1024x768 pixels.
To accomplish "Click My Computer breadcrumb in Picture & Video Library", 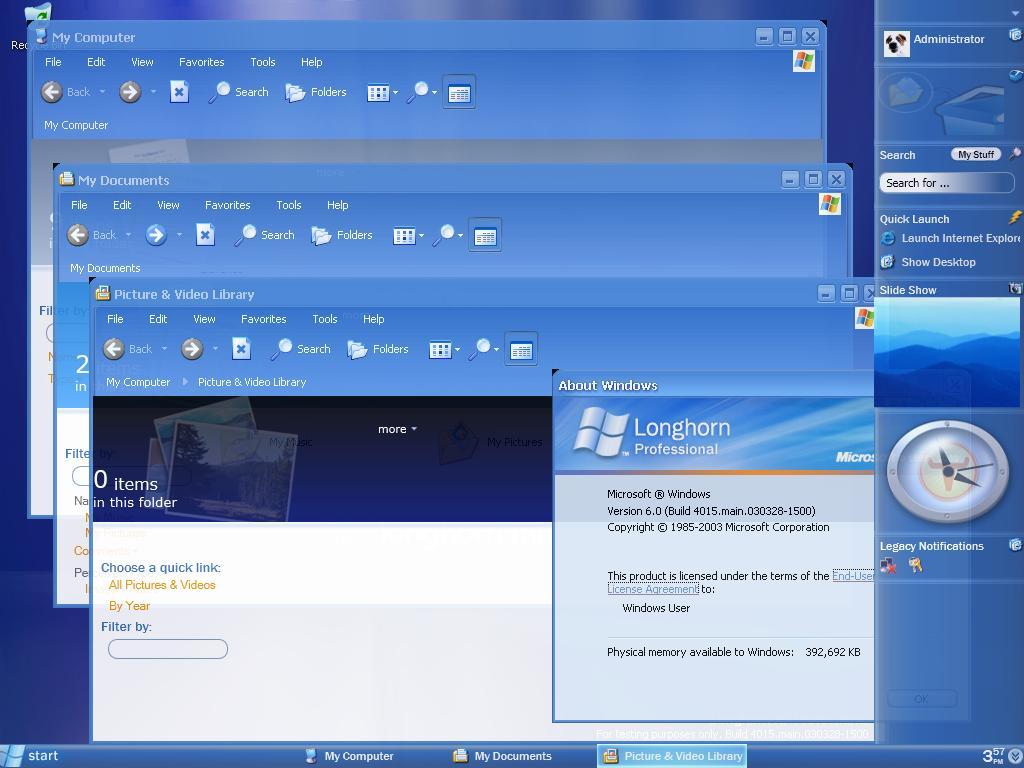I will pyautogui.click(x=138, y=382).
